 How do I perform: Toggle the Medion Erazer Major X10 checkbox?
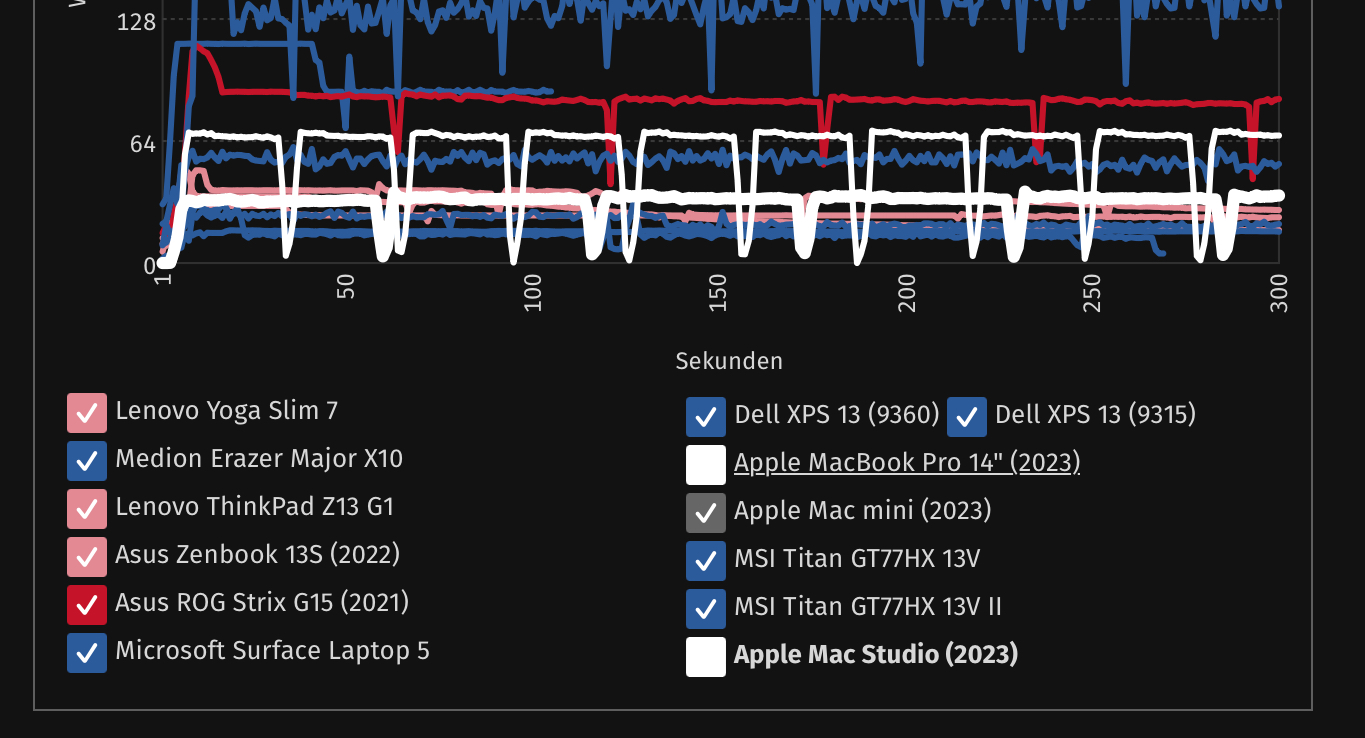87,461
